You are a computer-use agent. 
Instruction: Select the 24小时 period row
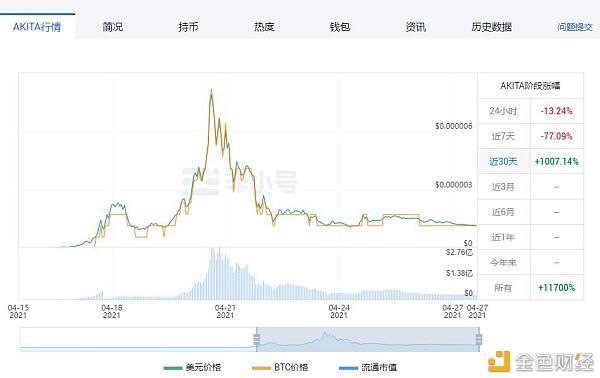530,111
